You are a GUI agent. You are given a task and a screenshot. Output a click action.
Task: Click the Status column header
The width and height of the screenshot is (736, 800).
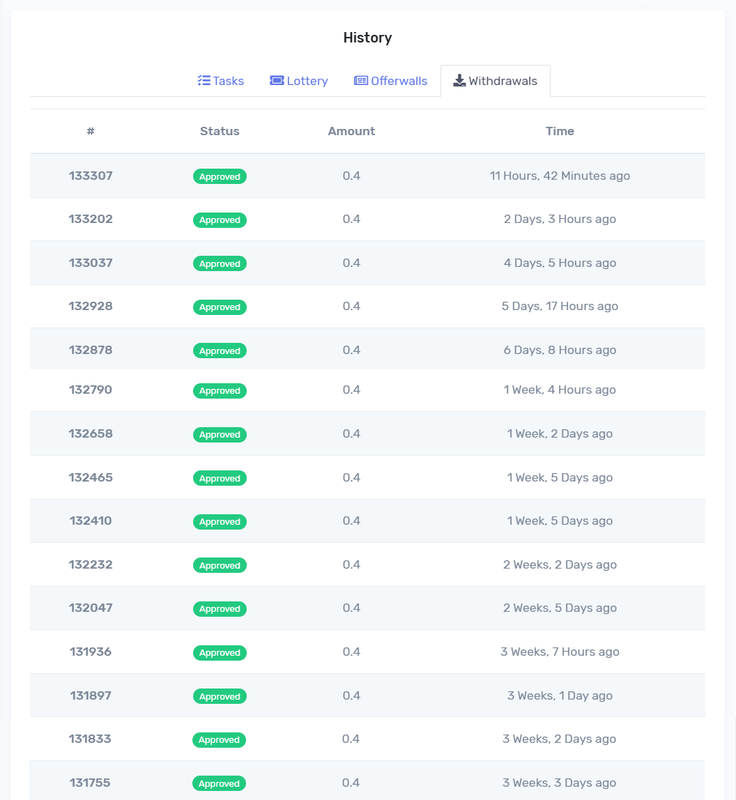point(219,131)
